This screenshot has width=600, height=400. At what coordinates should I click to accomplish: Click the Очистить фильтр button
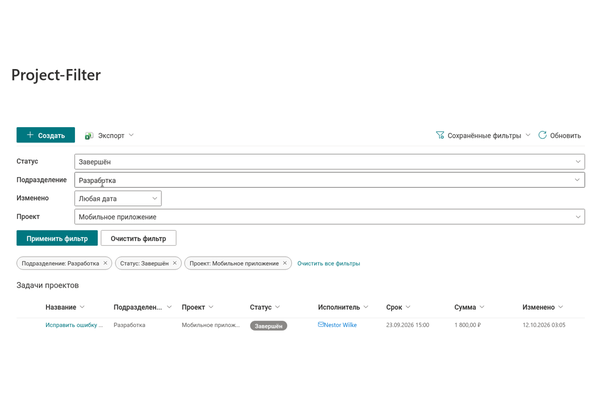pos(139,238)
